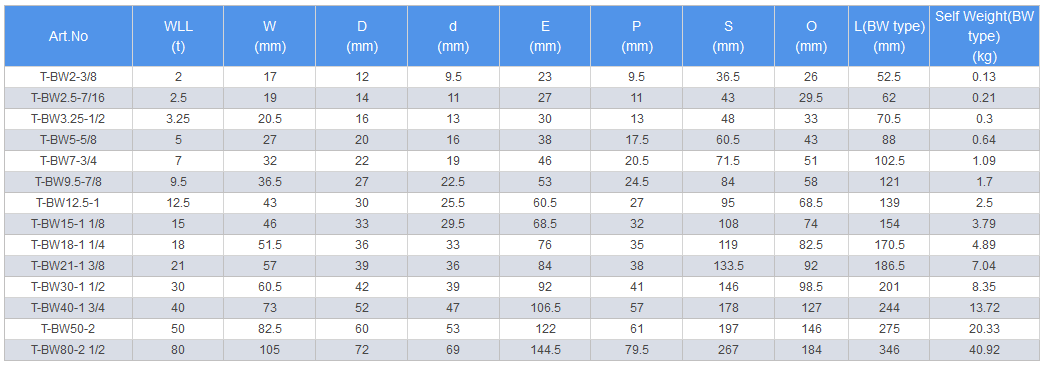The width and height of the screenshot is (1040, 367).
Task: Click the Art.No column header
Action: coord(68,37)
